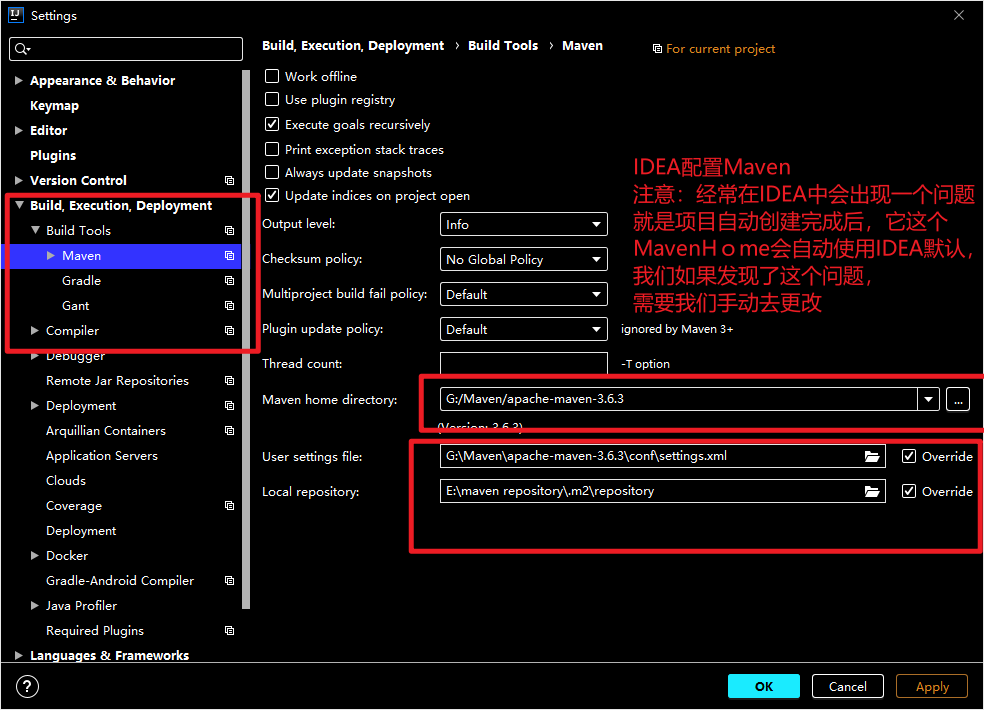Open the Output level dropdown
The width and height of the screenshot is (984, 710).
coord(523,224)
